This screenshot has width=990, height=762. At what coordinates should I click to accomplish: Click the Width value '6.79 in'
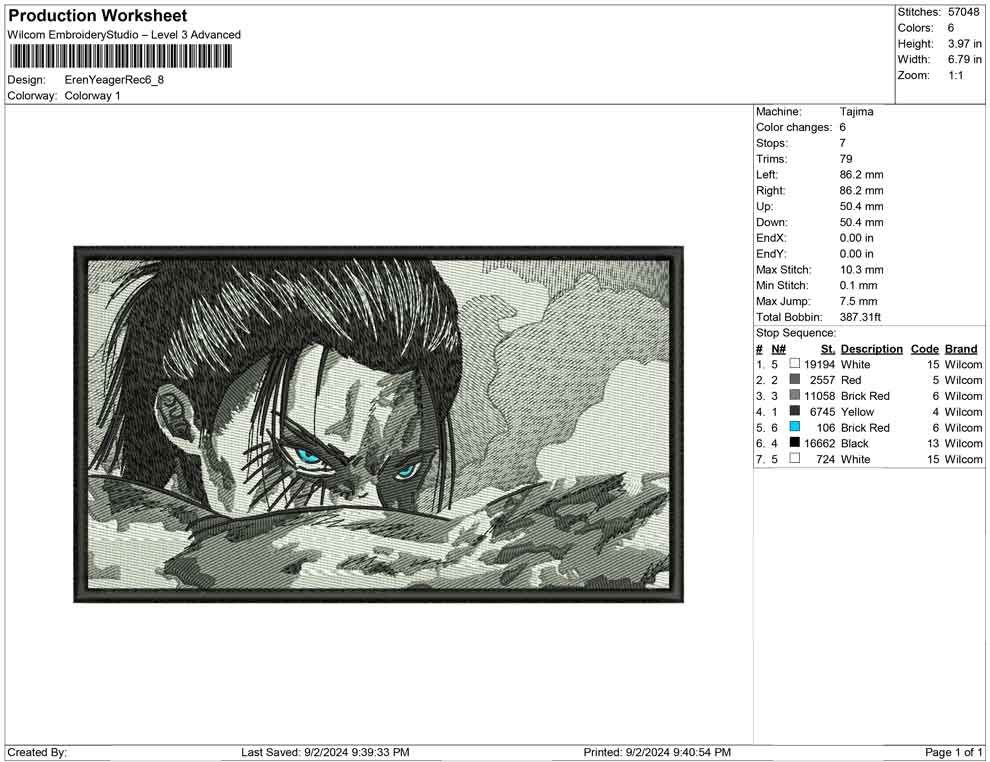click(x=965, y=59)
